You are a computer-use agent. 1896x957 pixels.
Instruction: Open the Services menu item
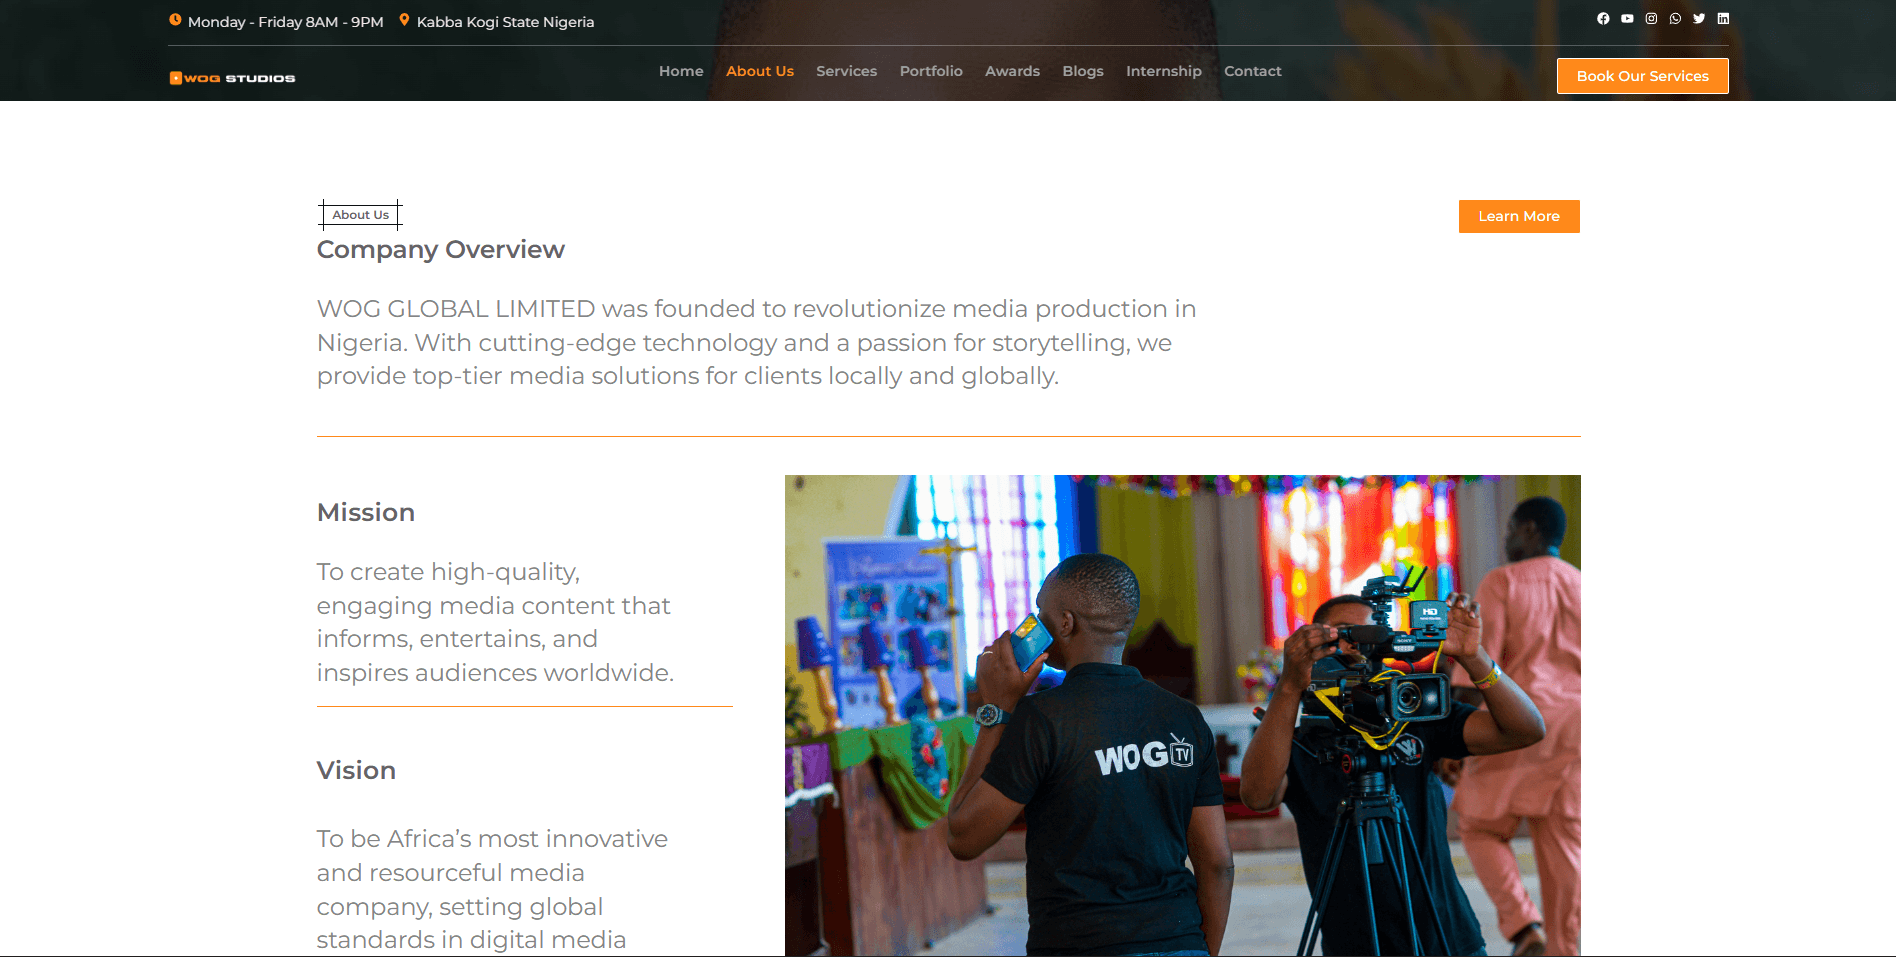coord(846,71)
